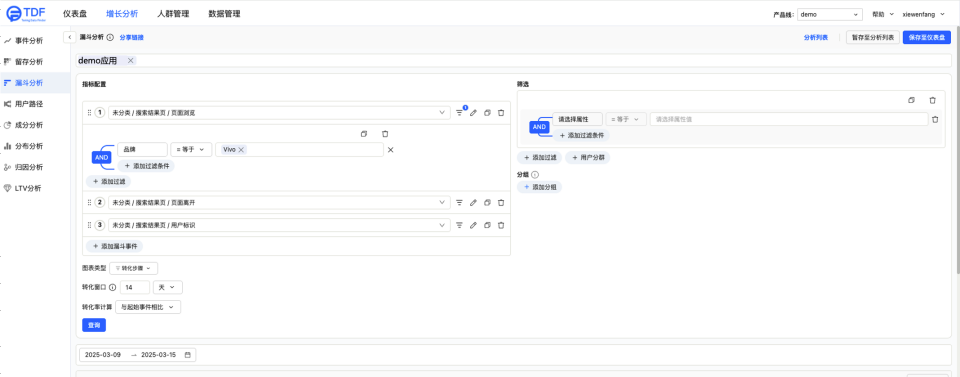Expand step 2 event dropdown 页面离开
The width and height of the screenshot is (960, 377).
click(x=279, y=202)
